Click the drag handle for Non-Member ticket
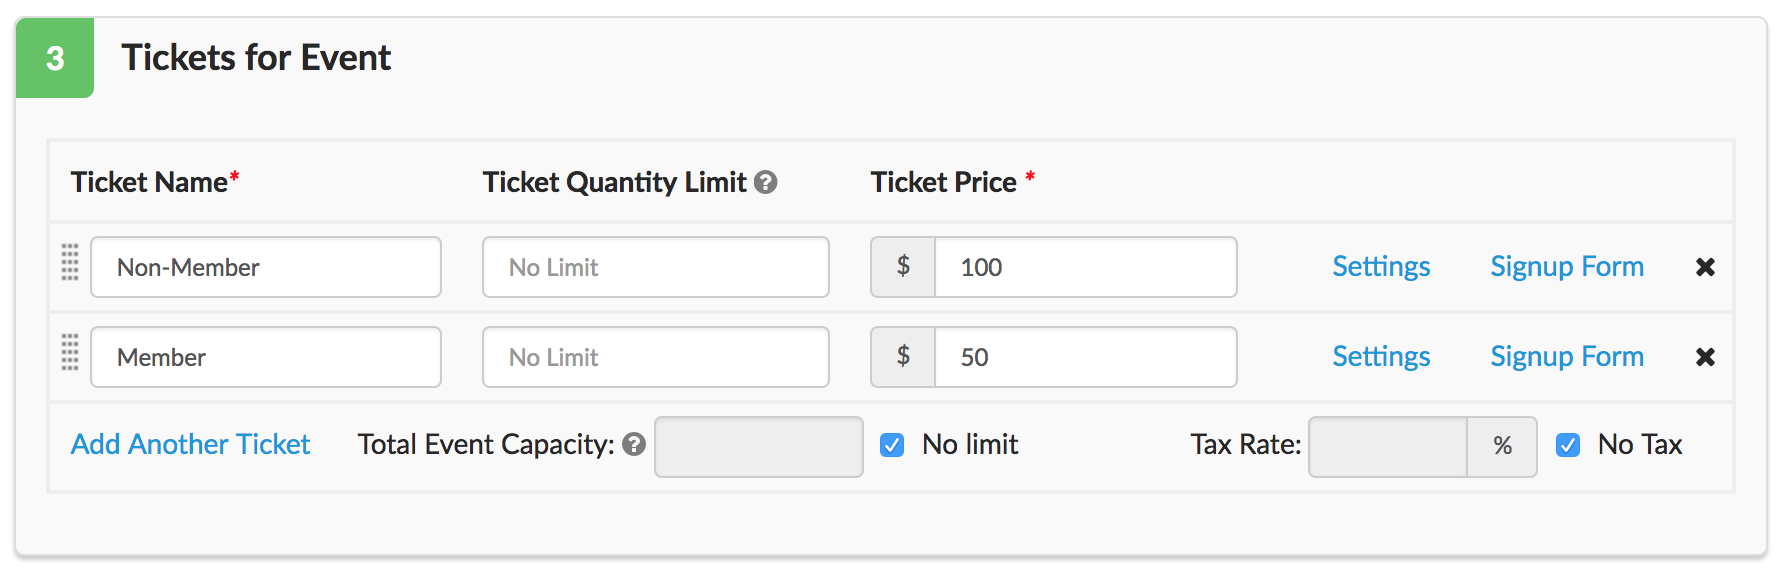 (x=70, y=263)
